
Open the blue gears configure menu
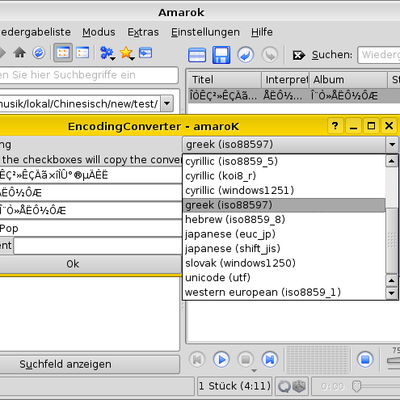pos(107,53)
